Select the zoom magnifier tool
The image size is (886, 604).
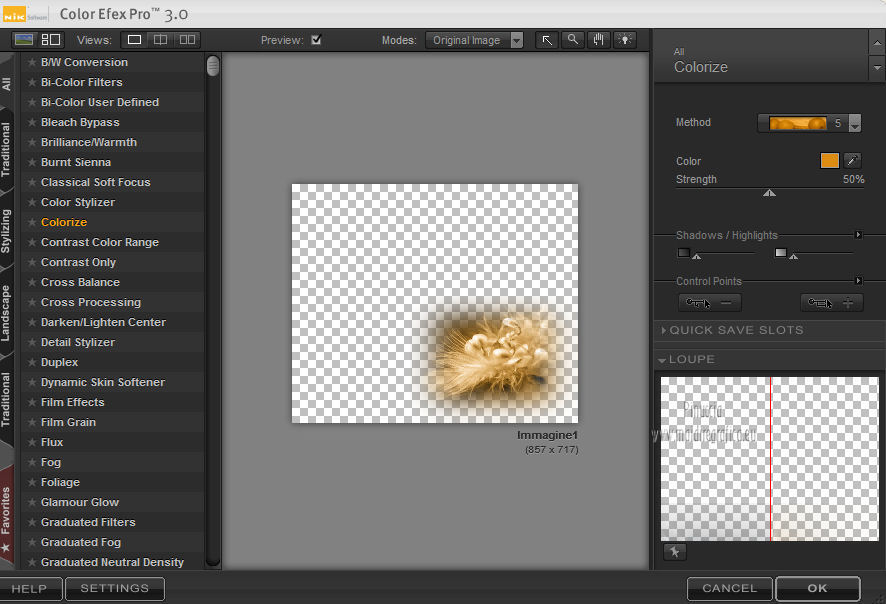(x=573, y=40)
